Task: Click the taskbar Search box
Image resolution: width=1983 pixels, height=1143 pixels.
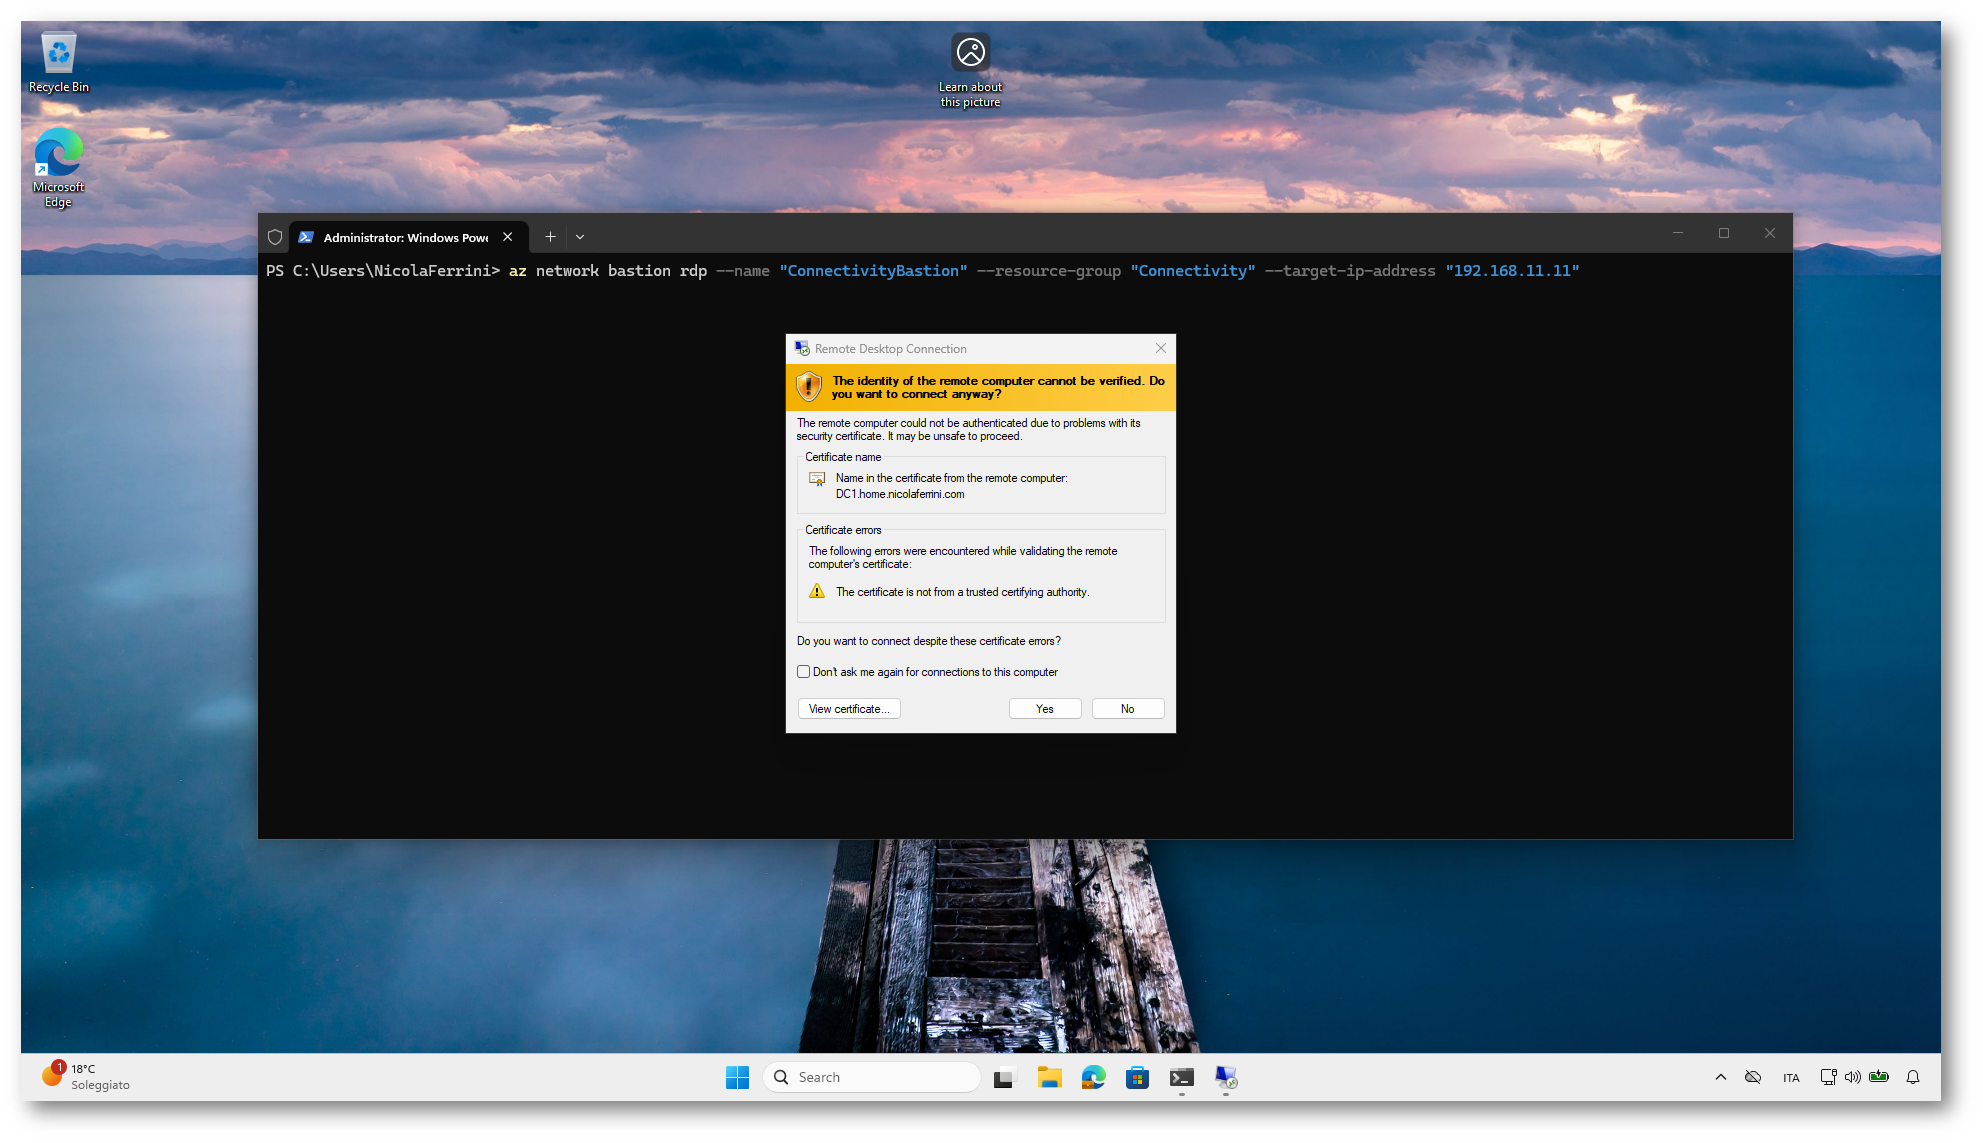Action: point(872,1077)
